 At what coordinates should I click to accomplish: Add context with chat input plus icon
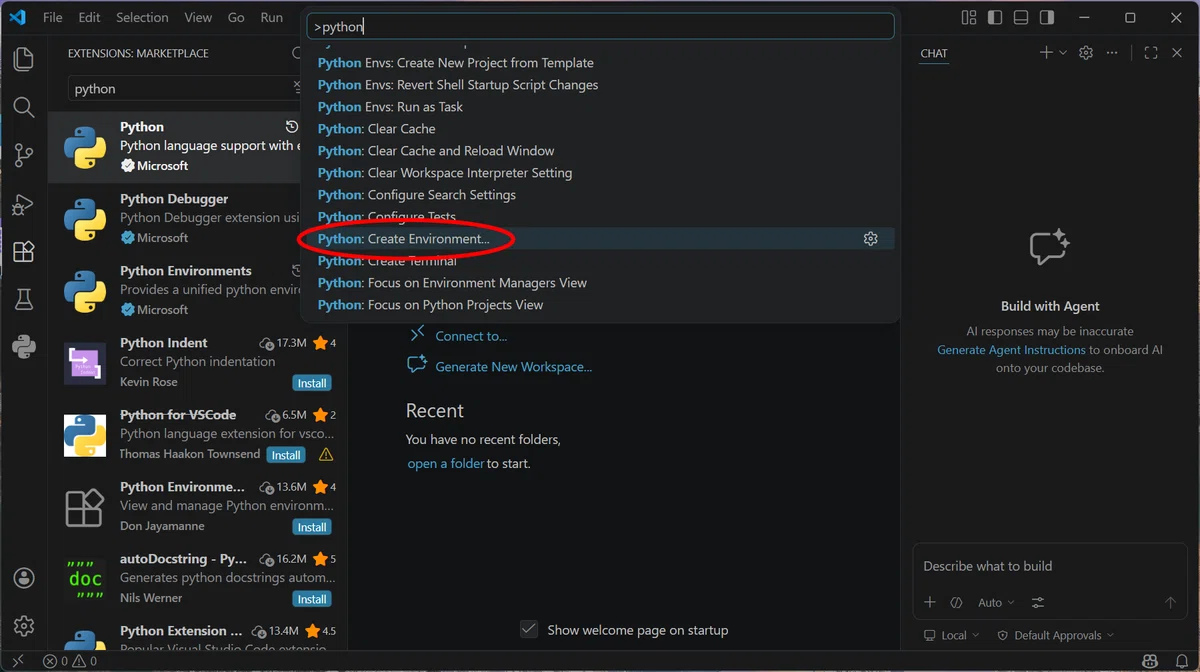930,602
